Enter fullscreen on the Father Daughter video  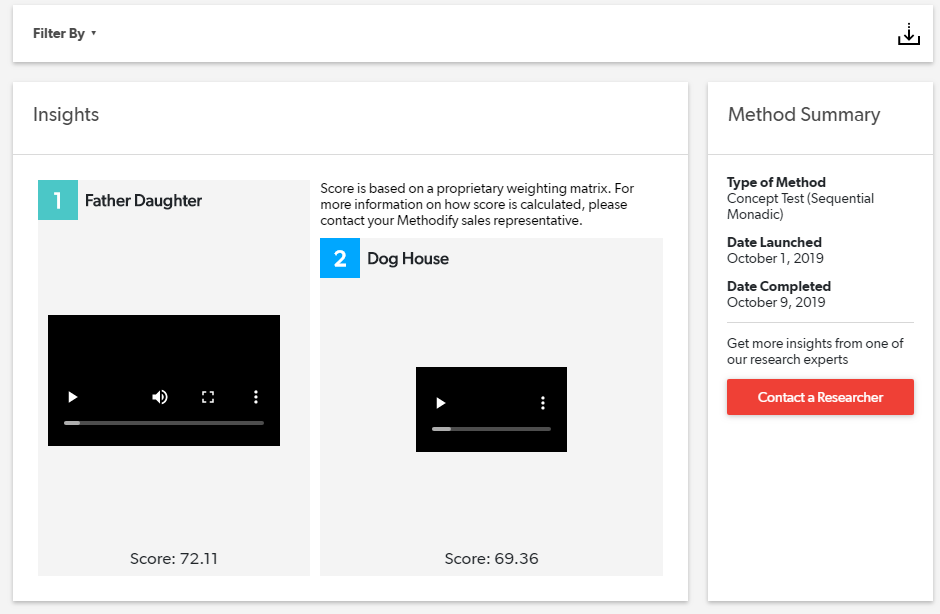click(208, 397)
